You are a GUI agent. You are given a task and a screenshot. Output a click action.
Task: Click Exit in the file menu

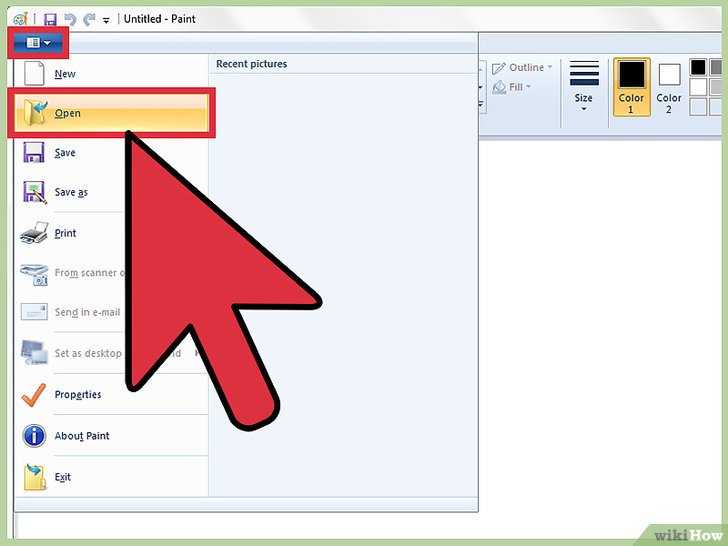tap(111, 477)
